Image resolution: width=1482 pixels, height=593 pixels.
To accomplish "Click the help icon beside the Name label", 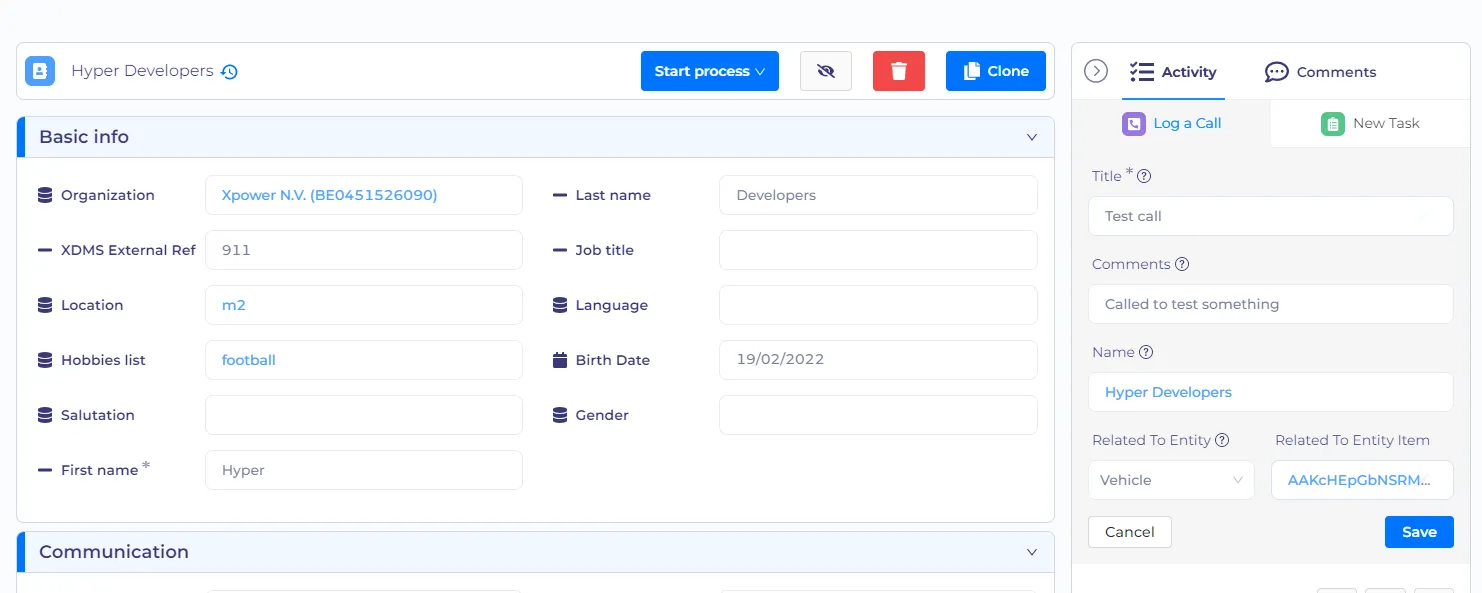I will [x=1146, y=352].
